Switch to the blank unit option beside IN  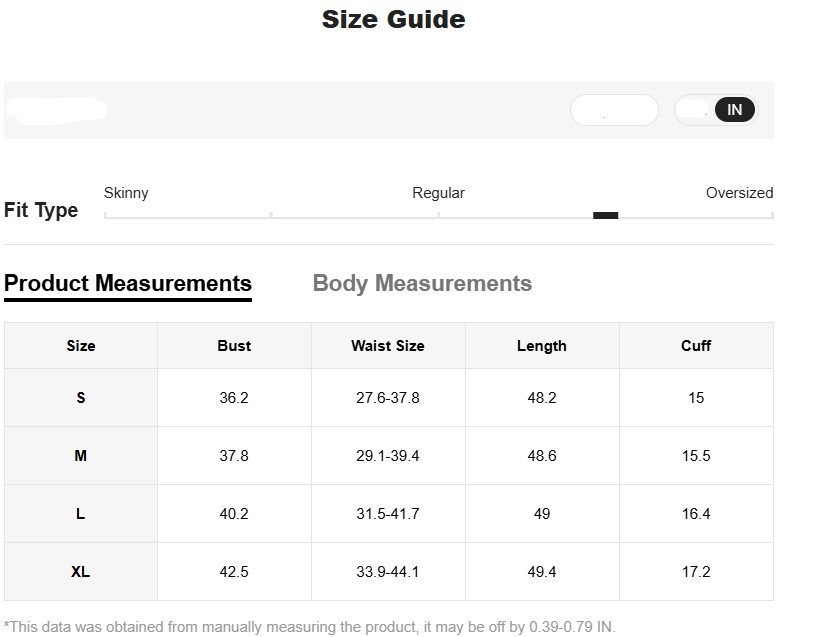[696, 110]
